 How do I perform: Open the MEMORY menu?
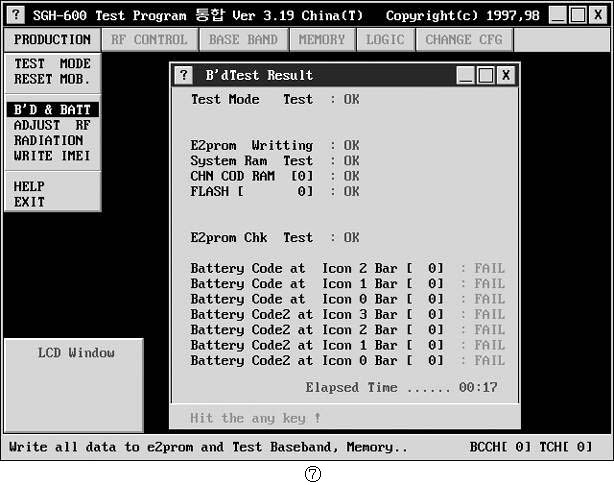[322, 40]
